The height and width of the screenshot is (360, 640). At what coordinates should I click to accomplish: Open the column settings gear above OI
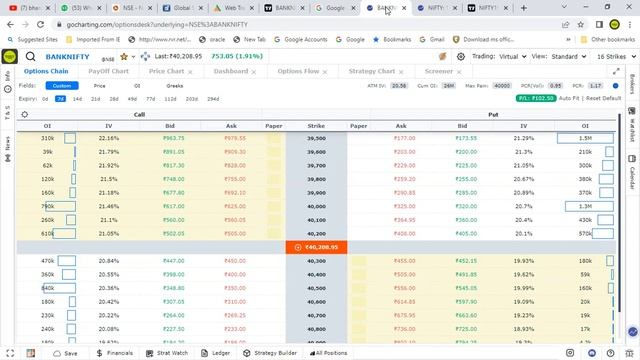[x=25, y=115]
